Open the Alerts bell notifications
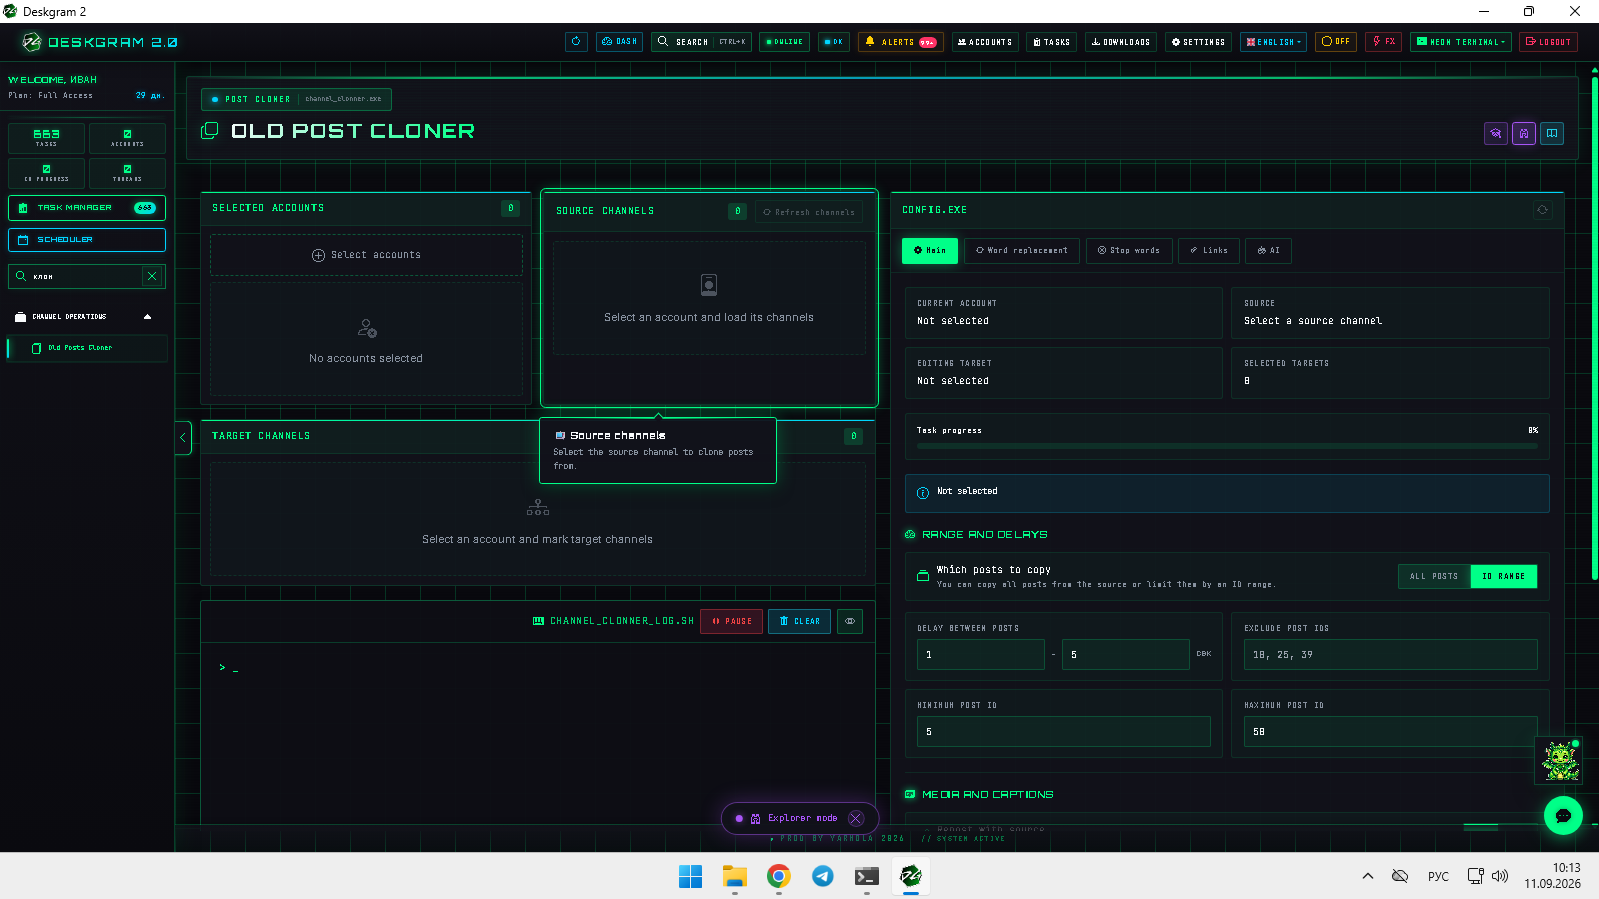Viewport: 1599px width, 899px height. (900, 42)
